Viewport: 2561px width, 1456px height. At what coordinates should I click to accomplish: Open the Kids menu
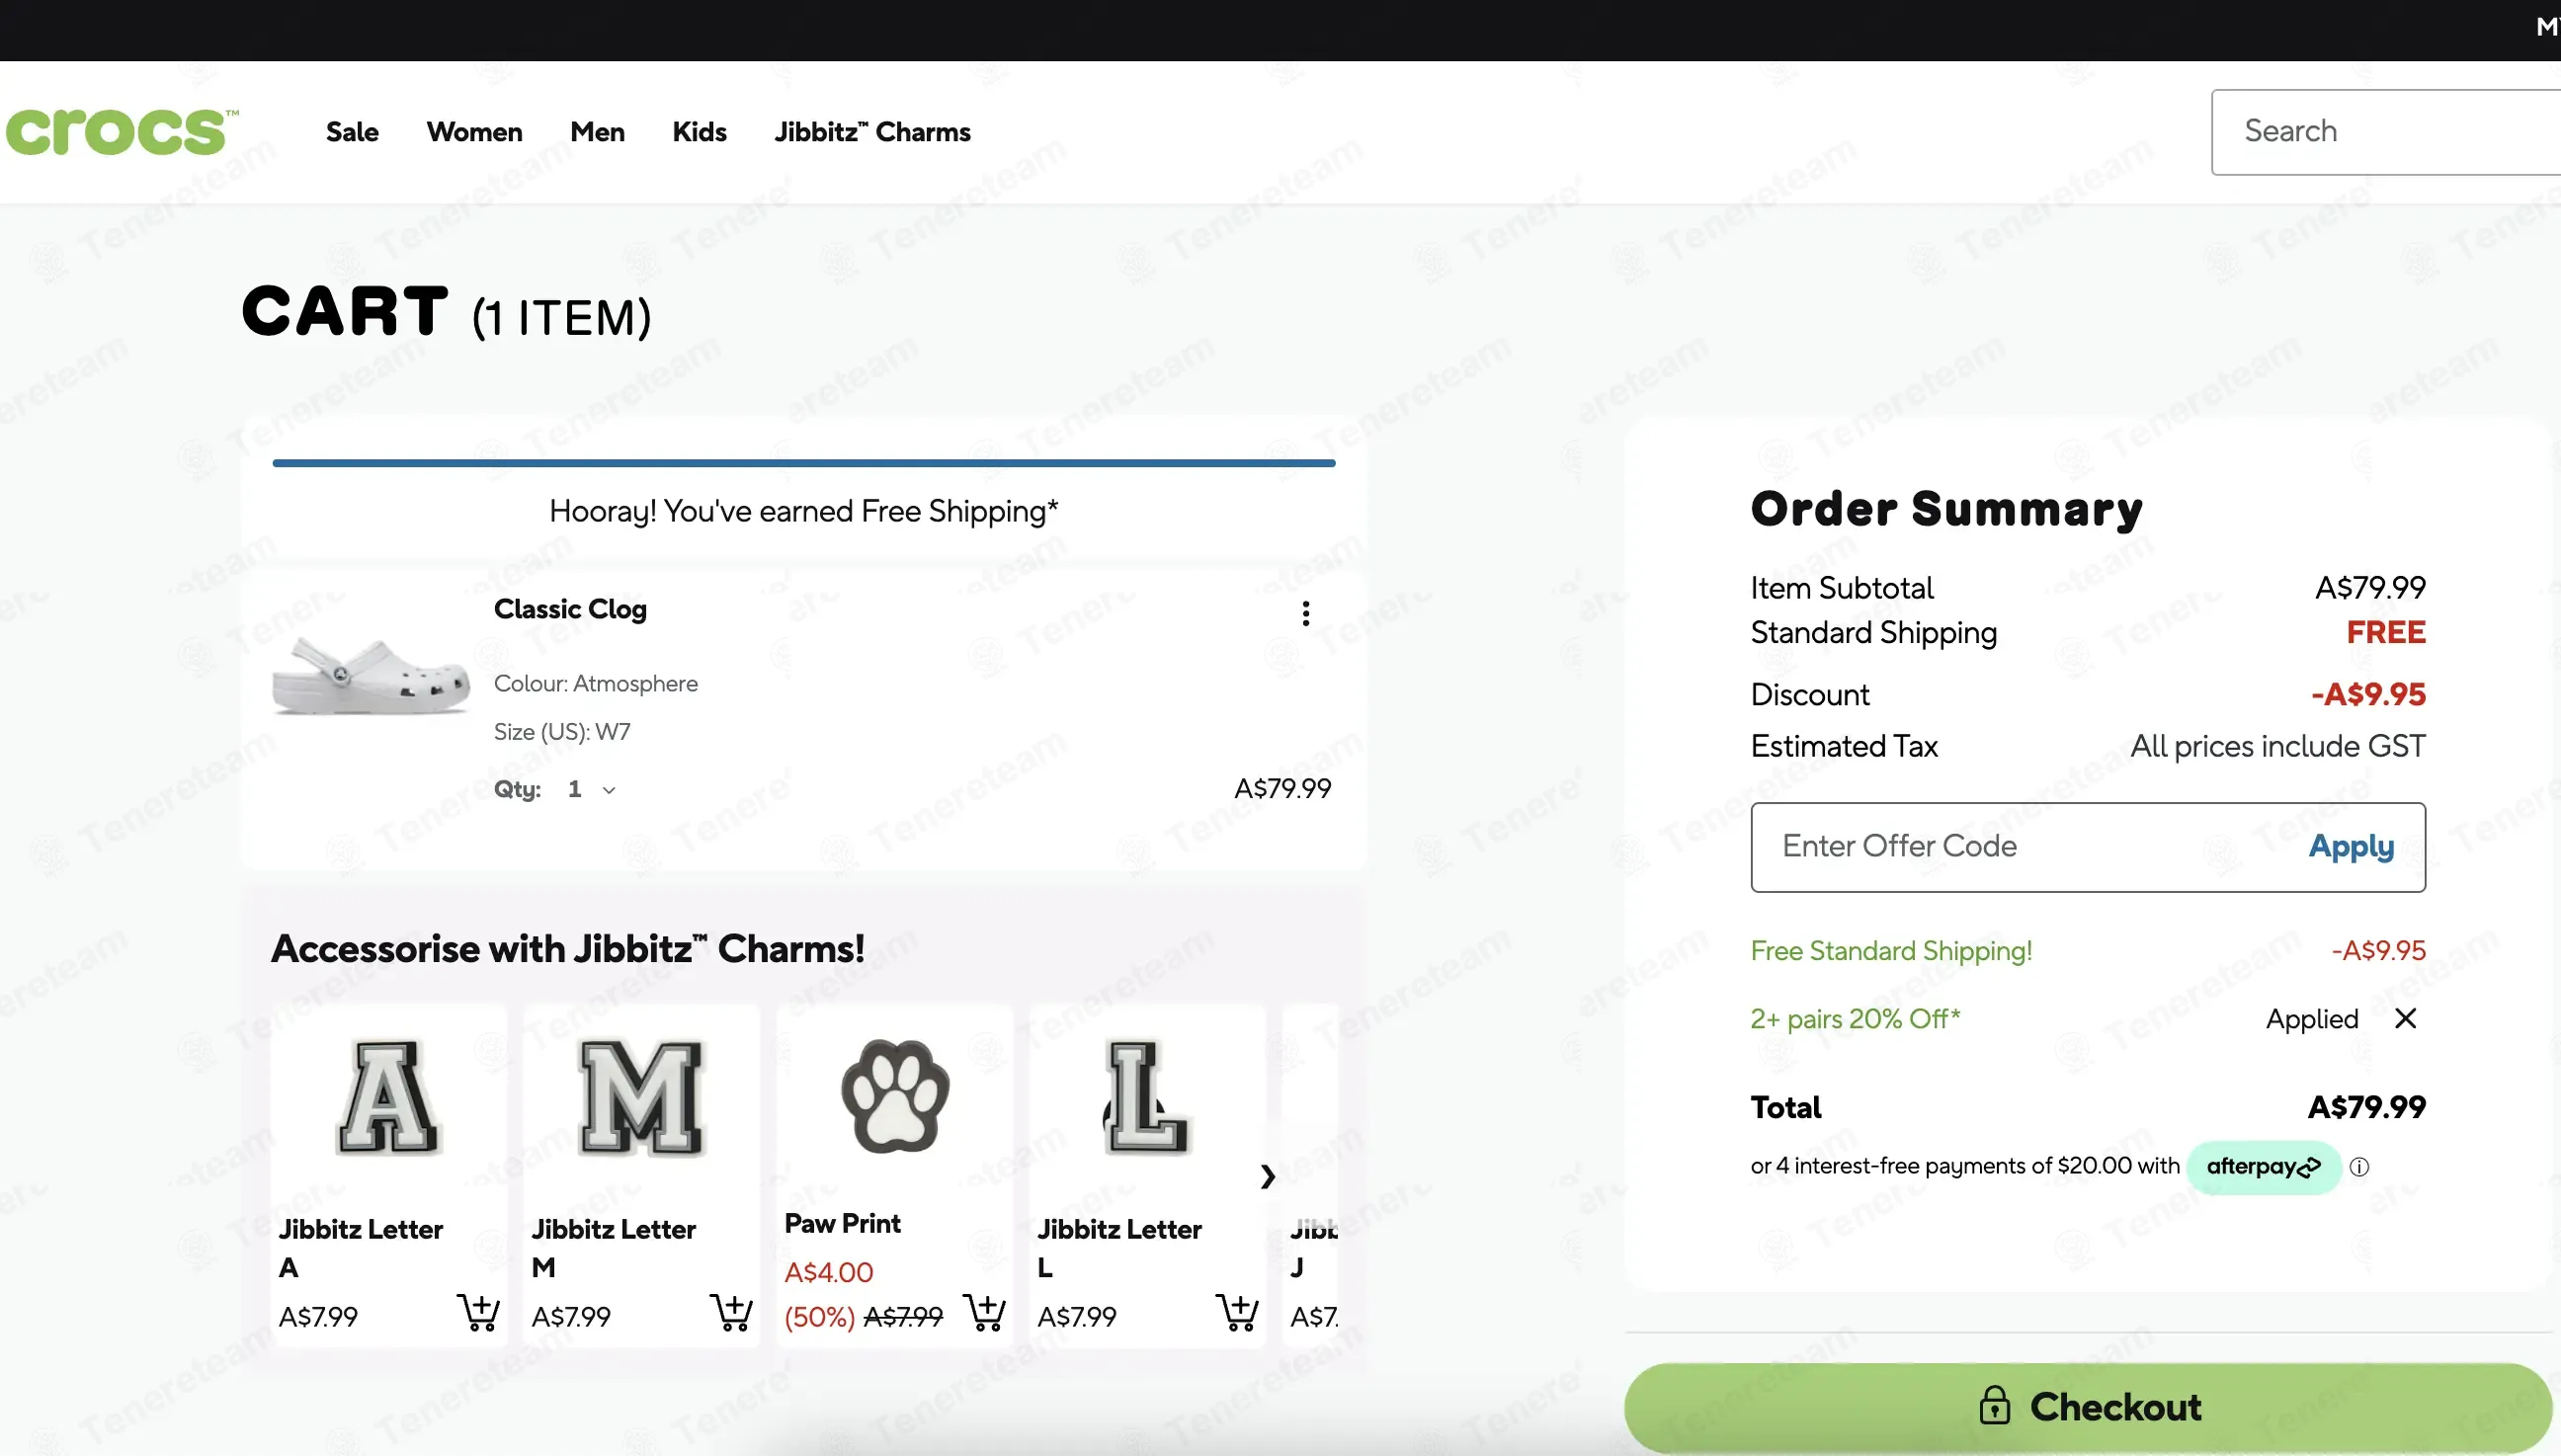coord(699,132)
